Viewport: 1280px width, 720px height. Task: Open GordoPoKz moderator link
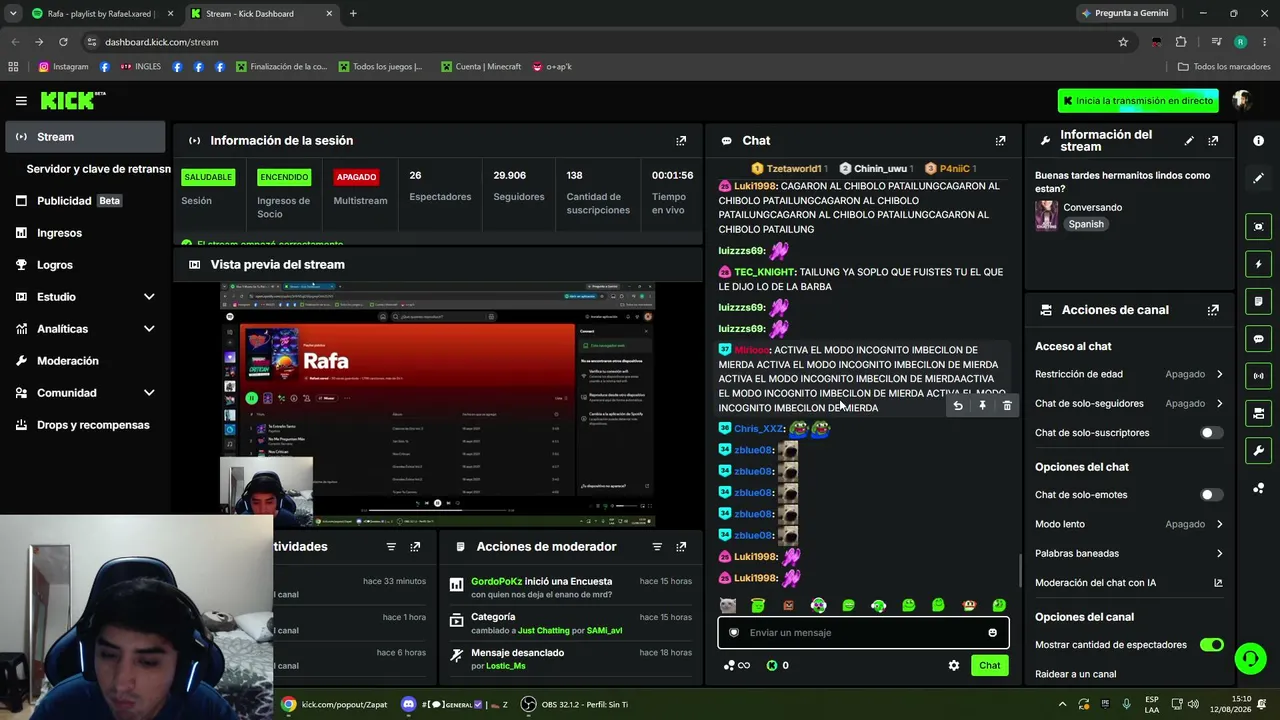497,582
